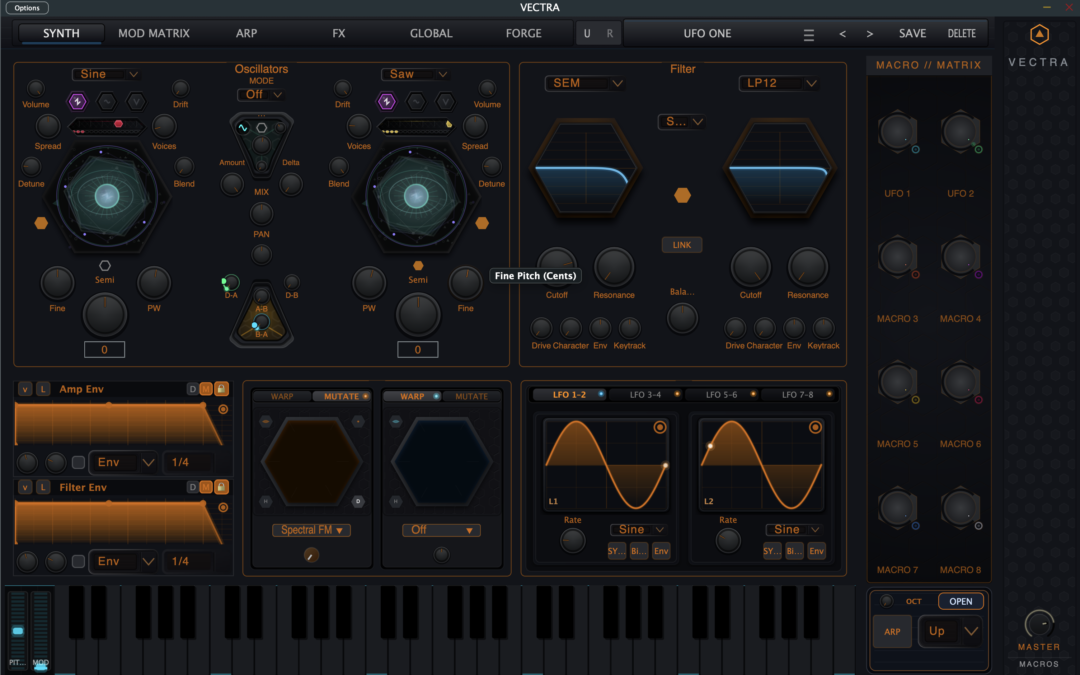Toggle the lock on the Amp Env header

[x=222, y=389]
